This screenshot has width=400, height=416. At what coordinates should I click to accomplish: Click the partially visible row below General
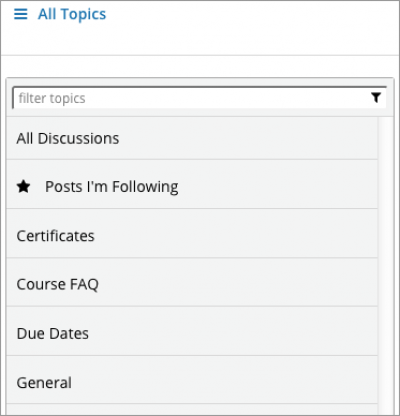192,409
